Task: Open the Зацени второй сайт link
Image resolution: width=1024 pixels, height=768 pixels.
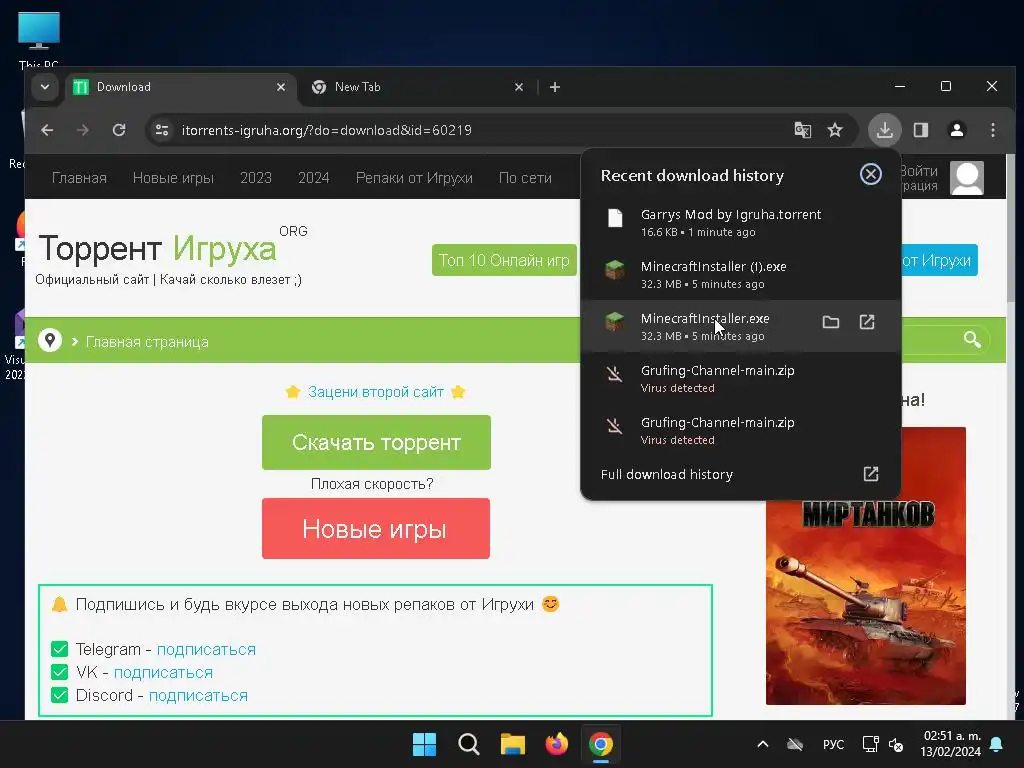Action: pyautogui.click(x=376, y=392)
